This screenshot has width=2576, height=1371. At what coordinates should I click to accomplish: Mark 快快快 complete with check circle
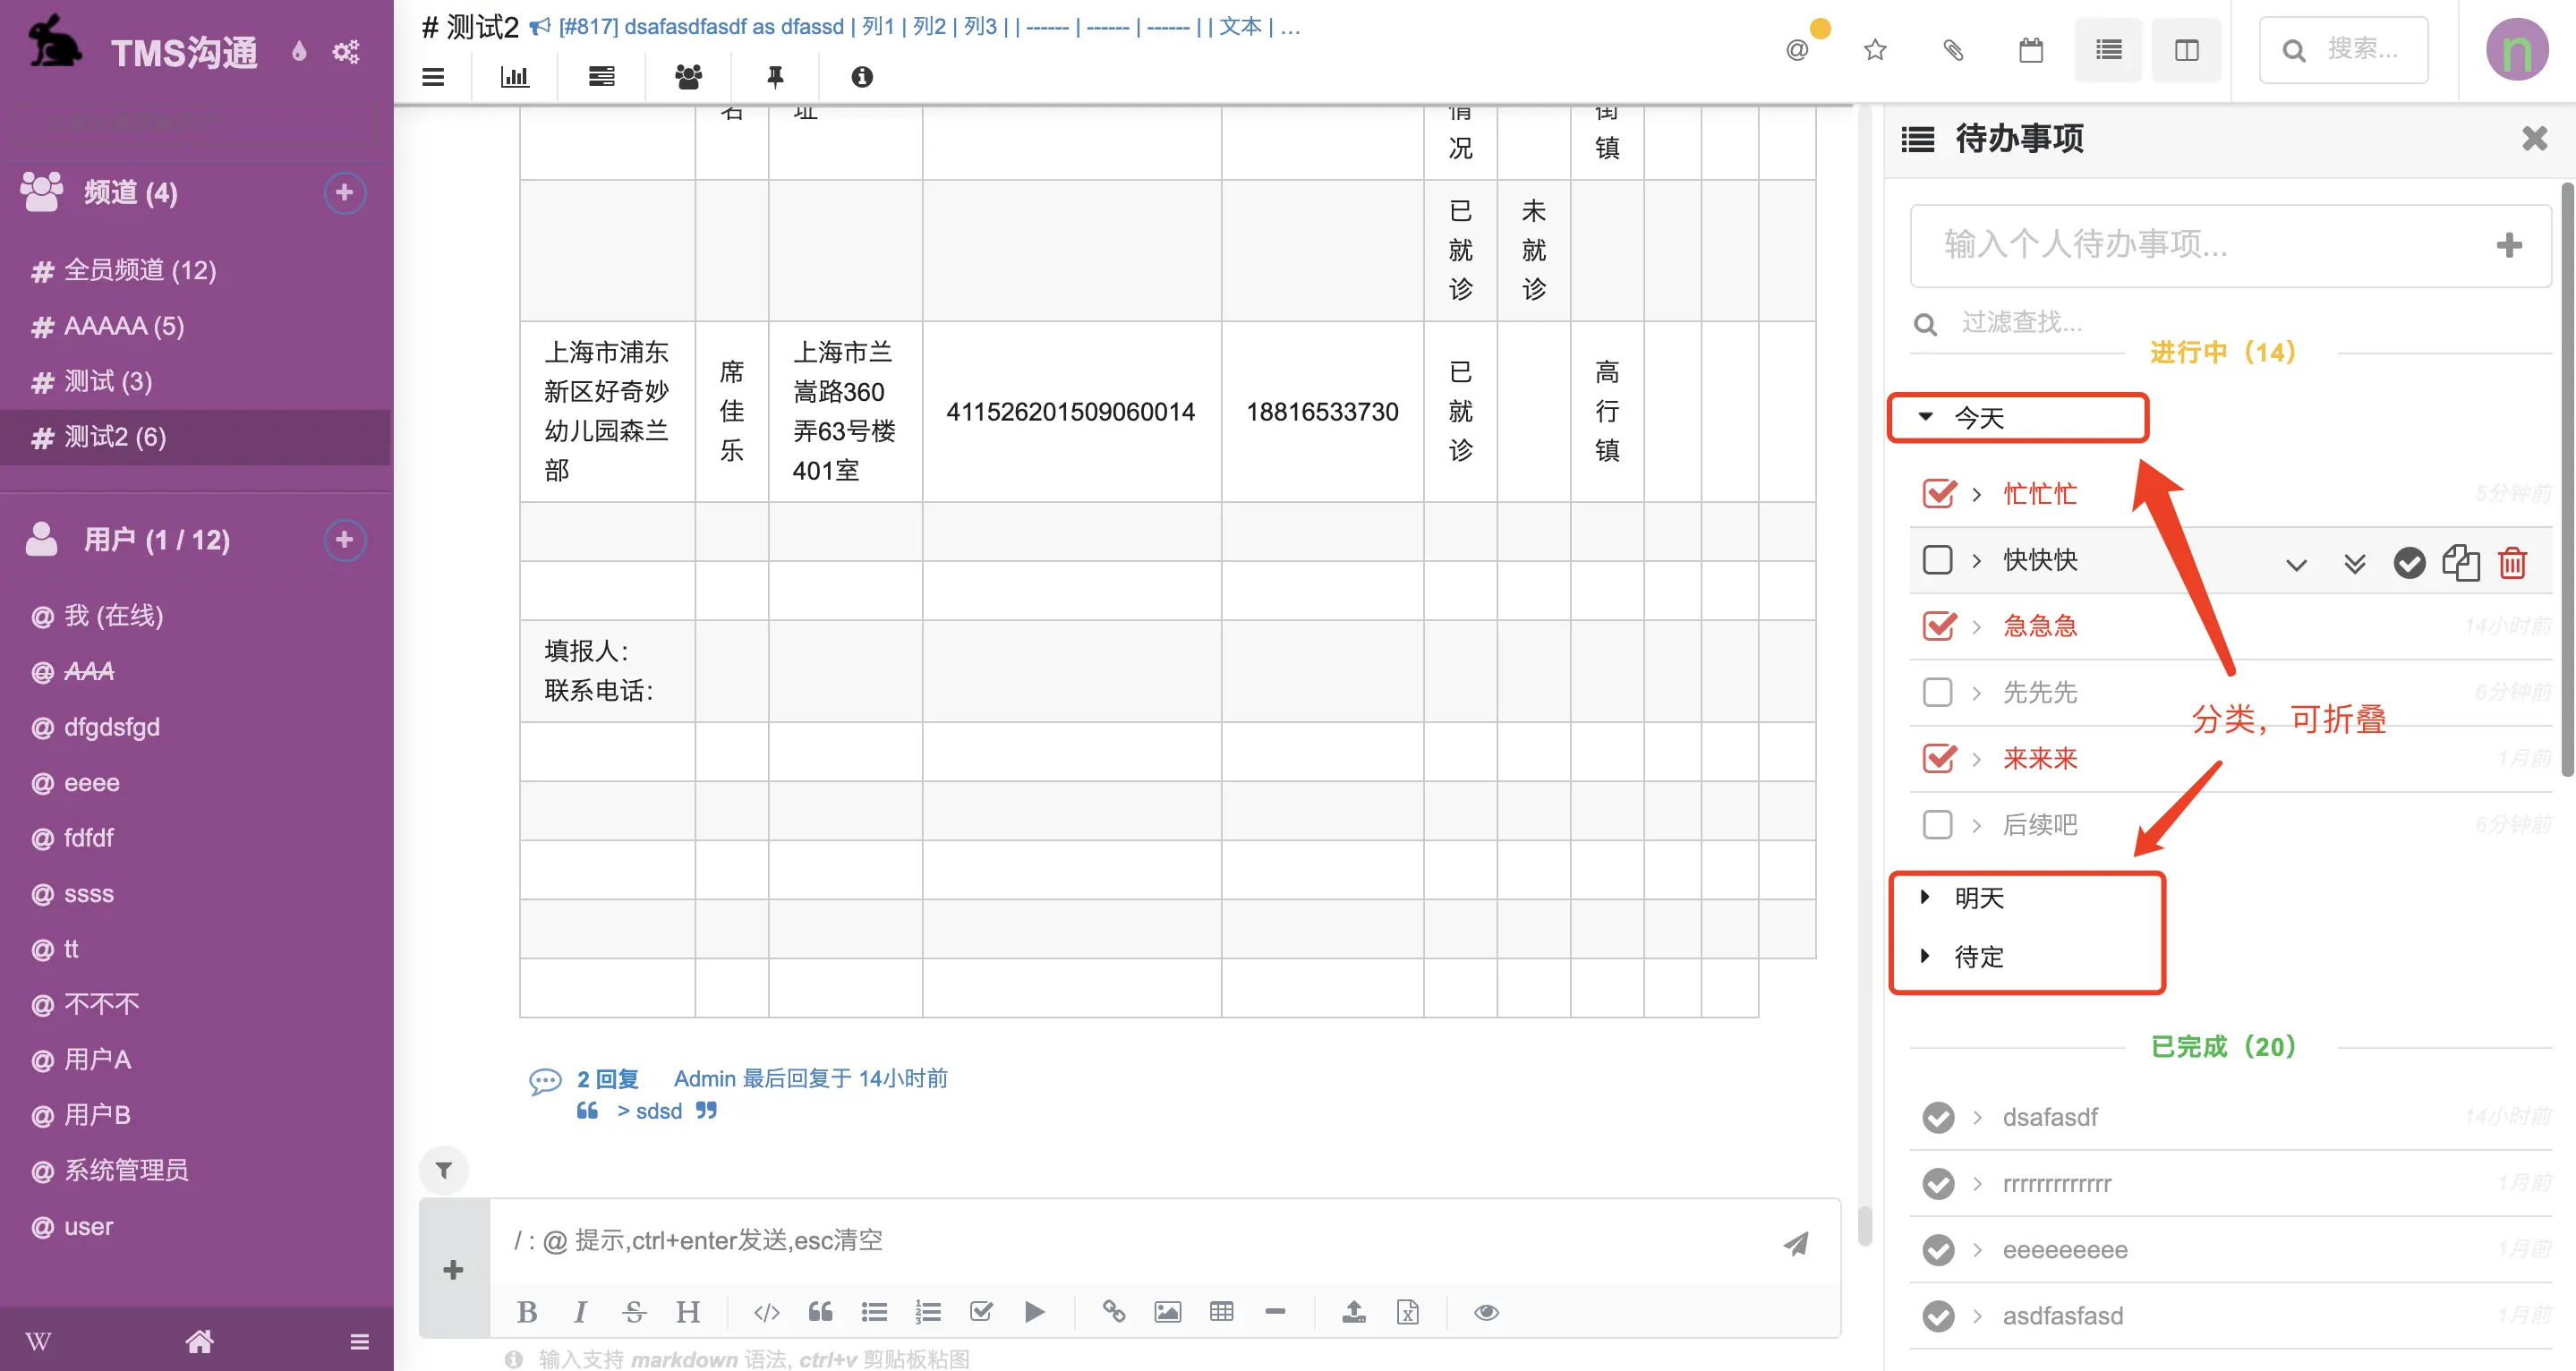pyautogui.click(x=2410, y=562)
